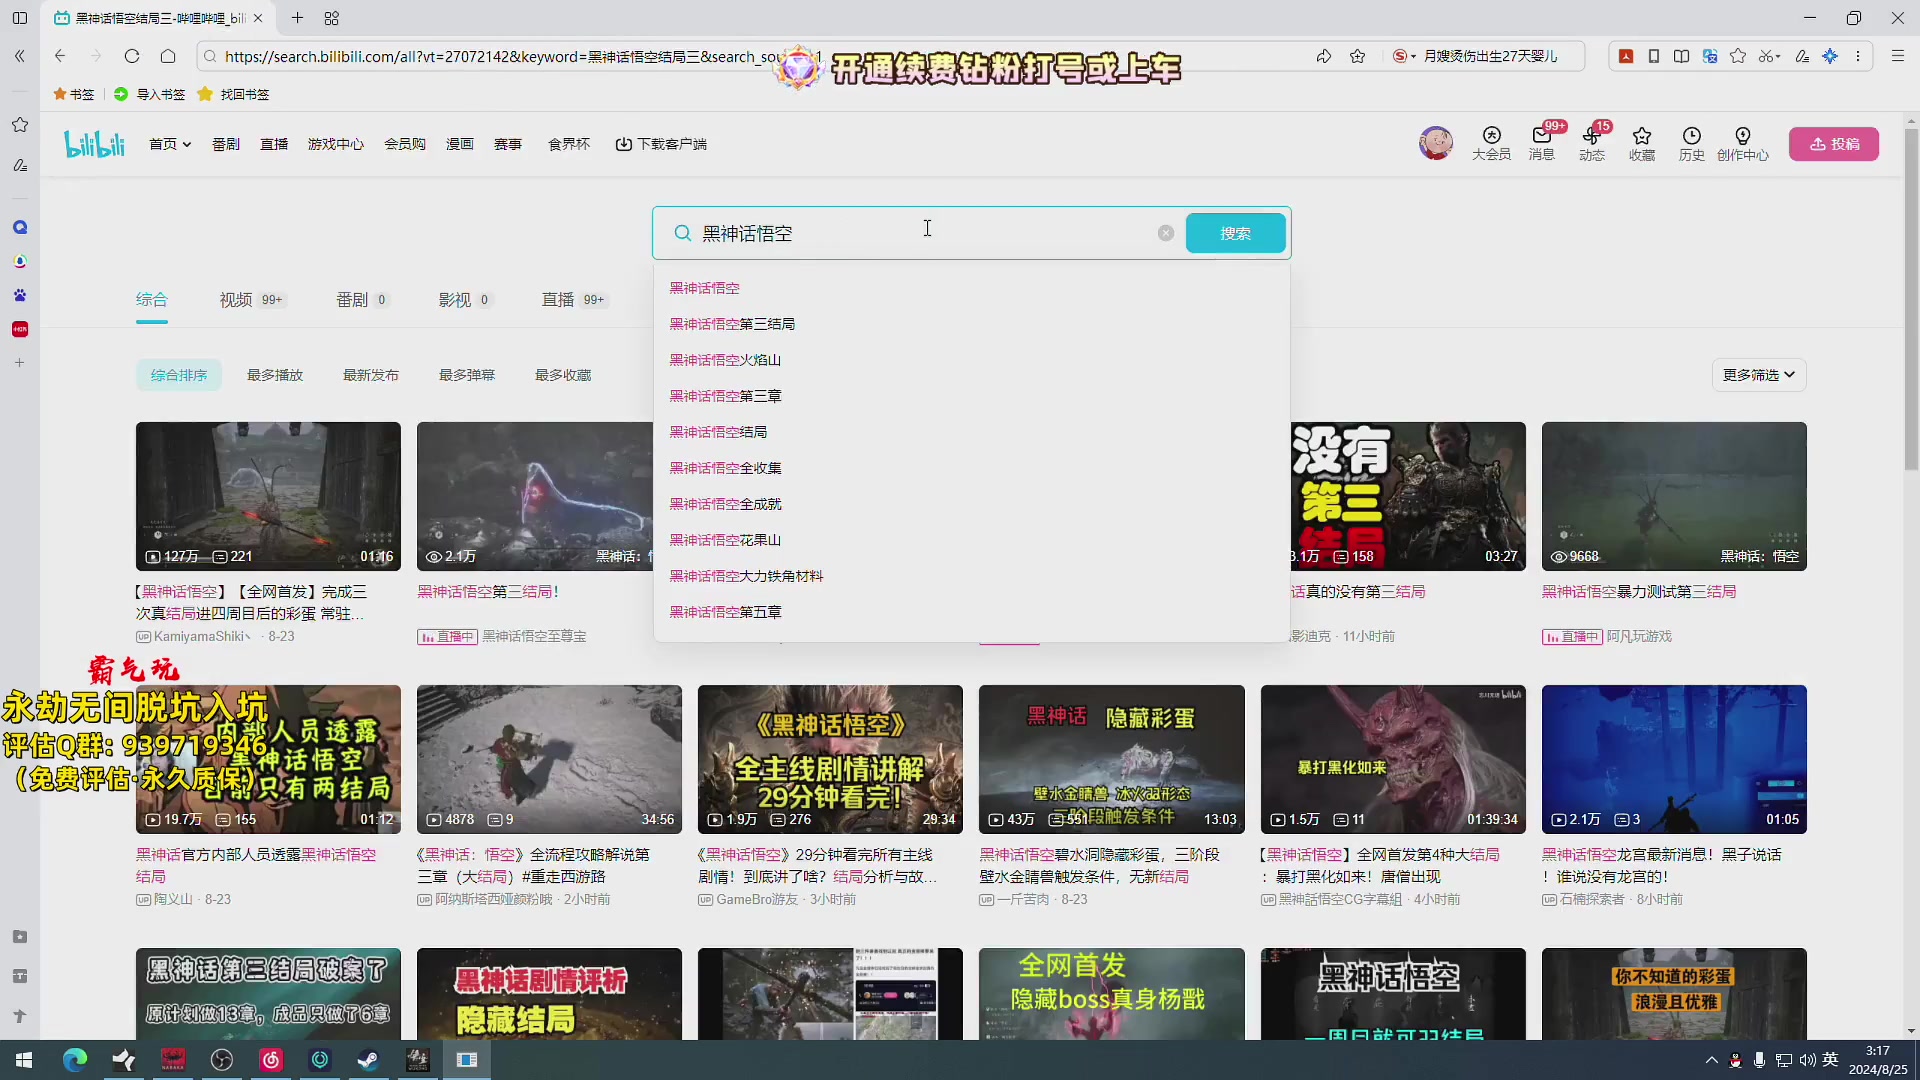
Task: Open Steam from the taskbar
Action: pos(368,1060)
